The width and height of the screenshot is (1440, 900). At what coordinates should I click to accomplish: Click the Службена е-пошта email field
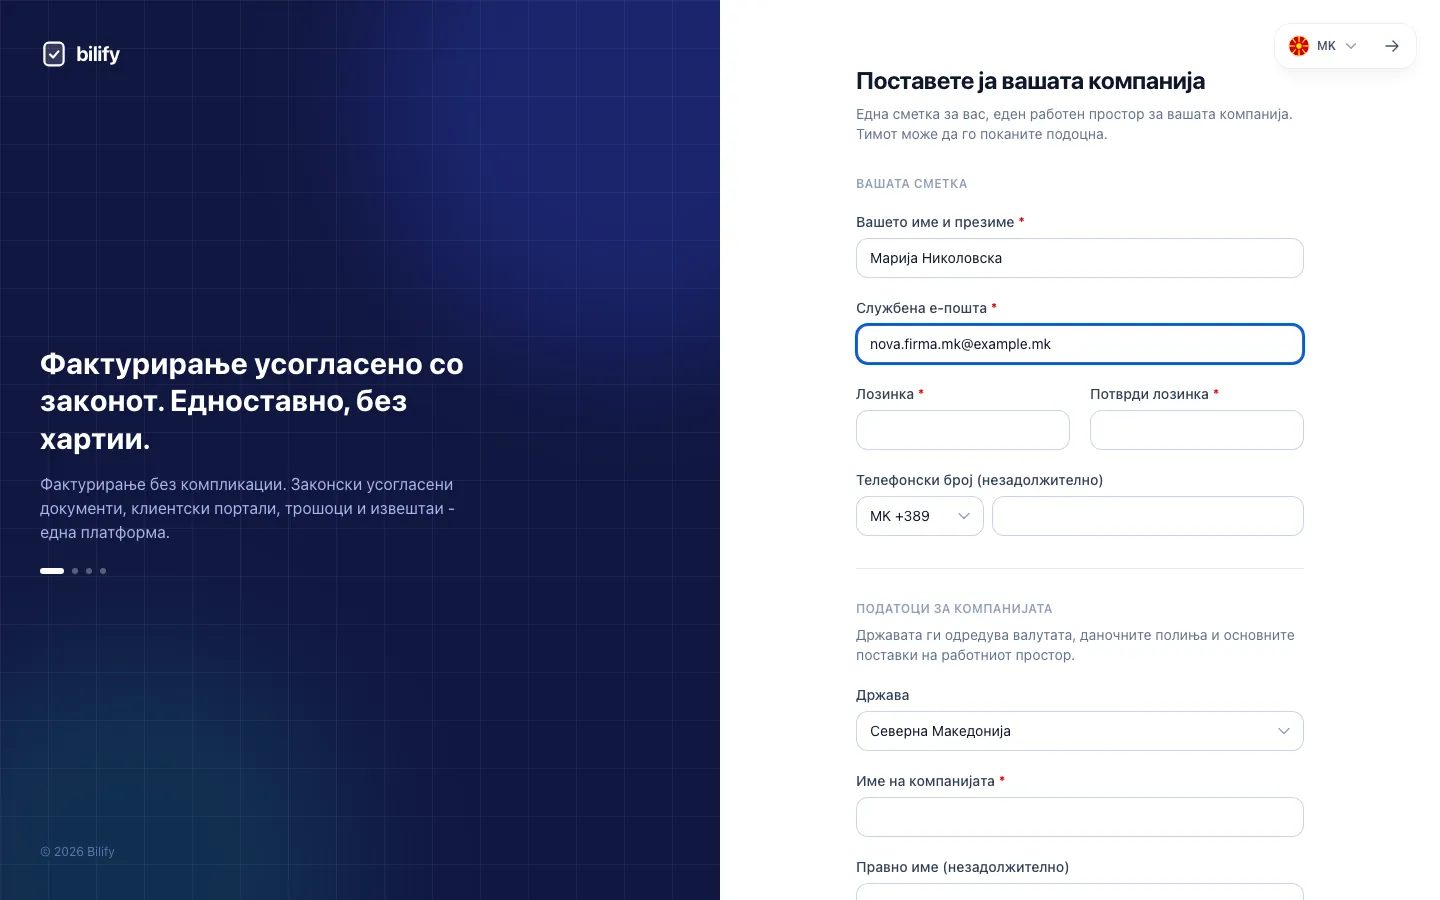coord(1080,344)
